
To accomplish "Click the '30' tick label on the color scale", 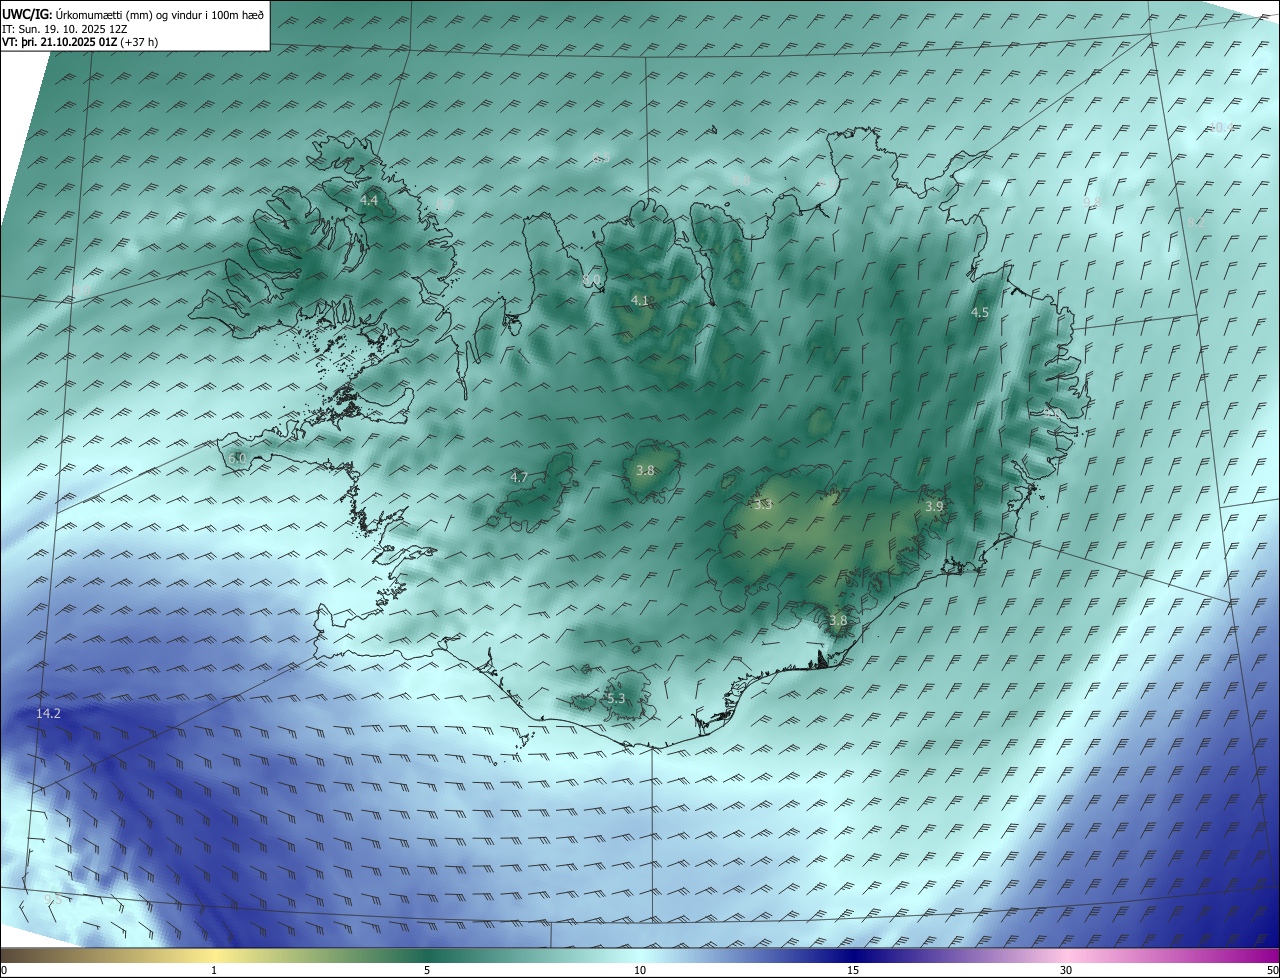I will [x=1066, y=970].
